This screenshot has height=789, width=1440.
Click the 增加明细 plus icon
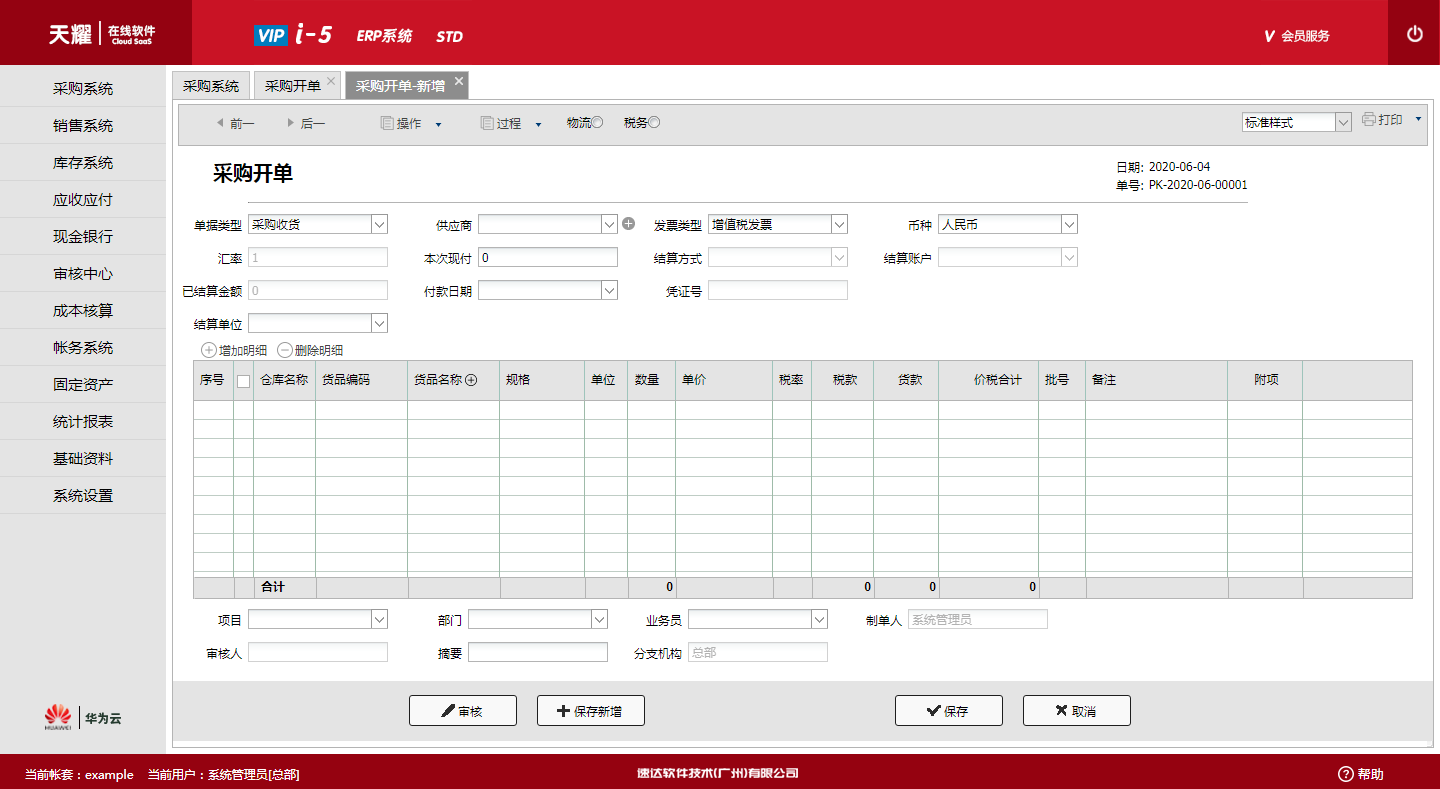tap(209, 350)
